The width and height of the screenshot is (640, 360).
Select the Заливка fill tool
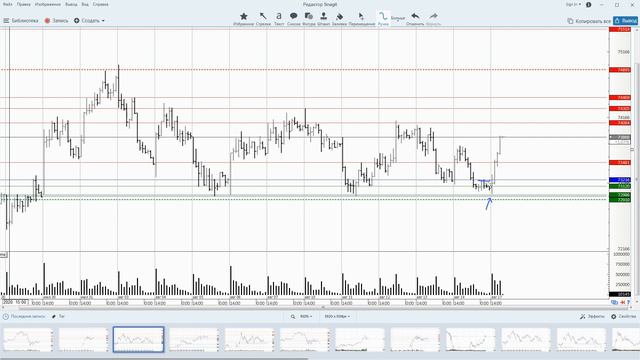pos(339,18)
